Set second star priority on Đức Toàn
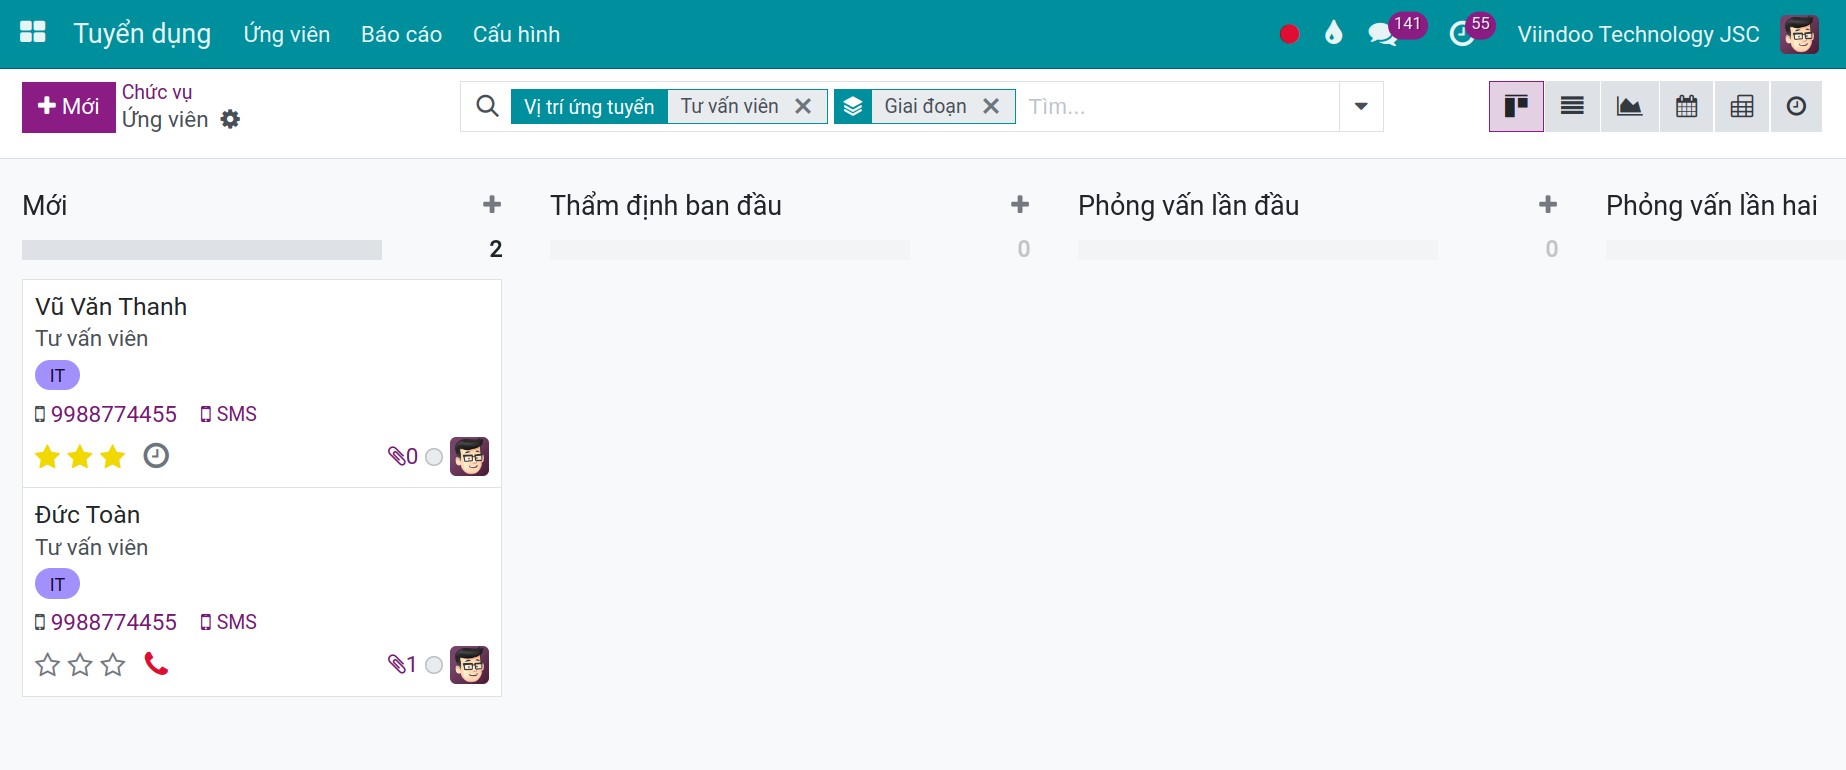Image resolution: width=1846 pixels, height=770 pixels. pos(80,665)
